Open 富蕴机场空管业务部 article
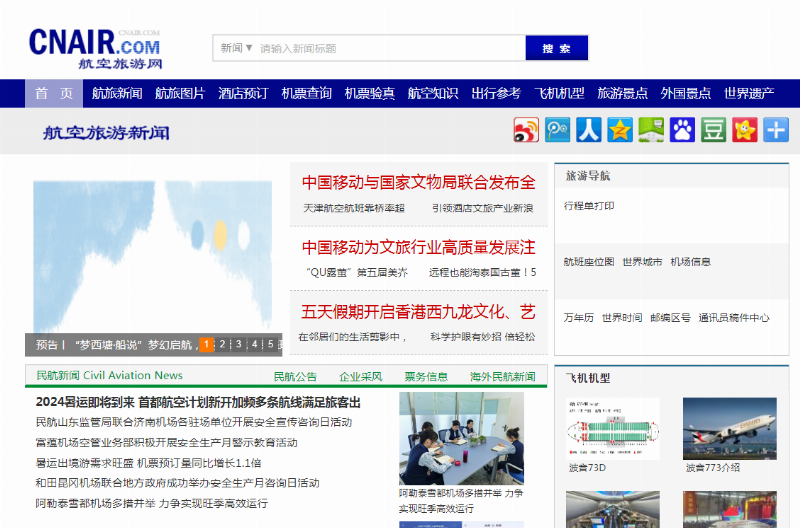 coord(166,442)
